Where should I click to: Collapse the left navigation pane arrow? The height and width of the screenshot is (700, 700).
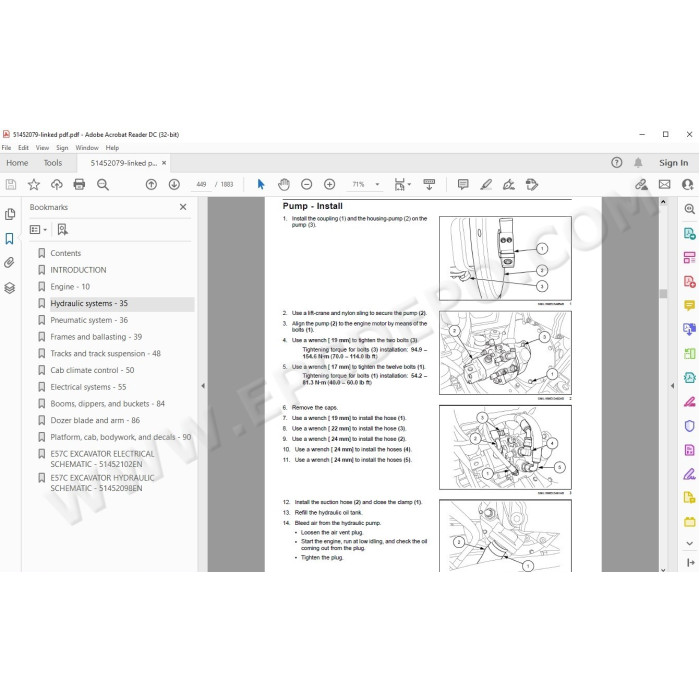click(203, 386)
